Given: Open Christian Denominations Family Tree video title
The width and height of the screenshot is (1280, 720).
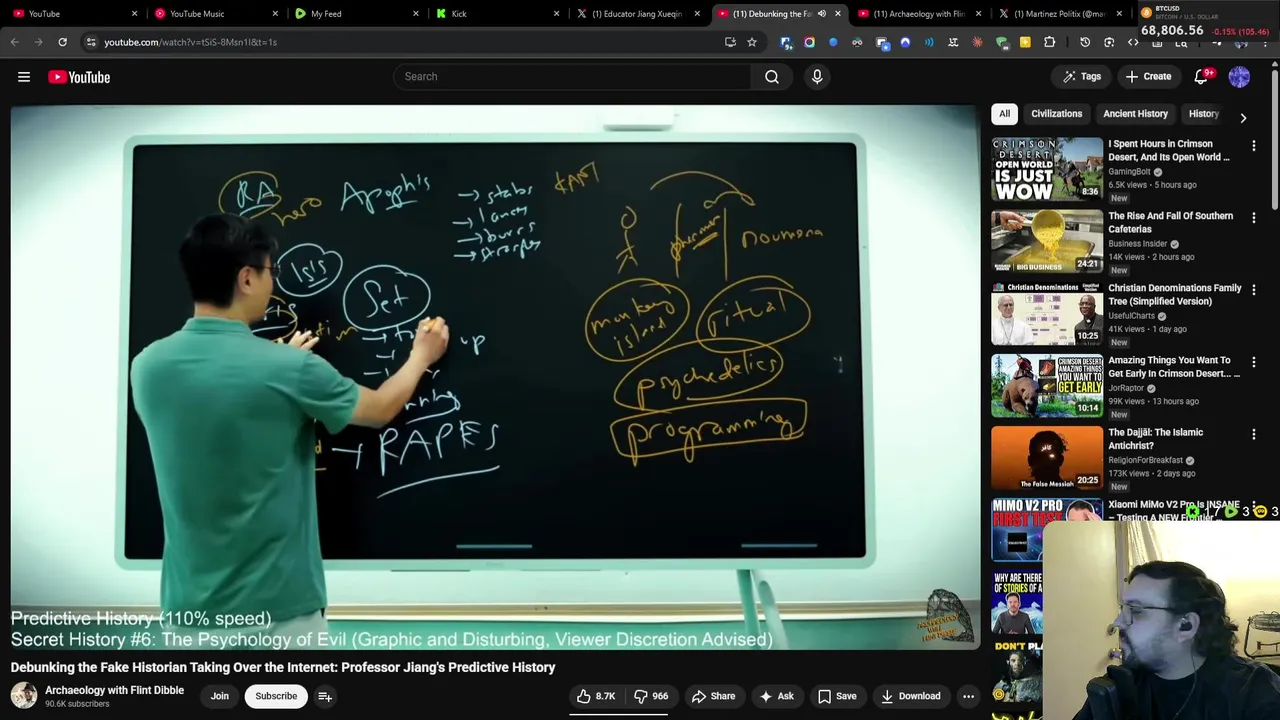Looking at the screenshot, I should click(1174, 294).
